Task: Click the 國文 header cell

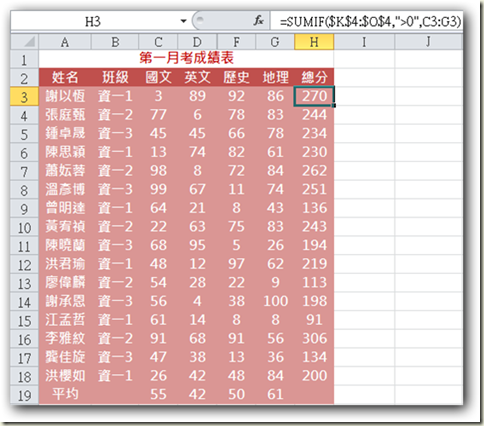Action: [158, 78]
